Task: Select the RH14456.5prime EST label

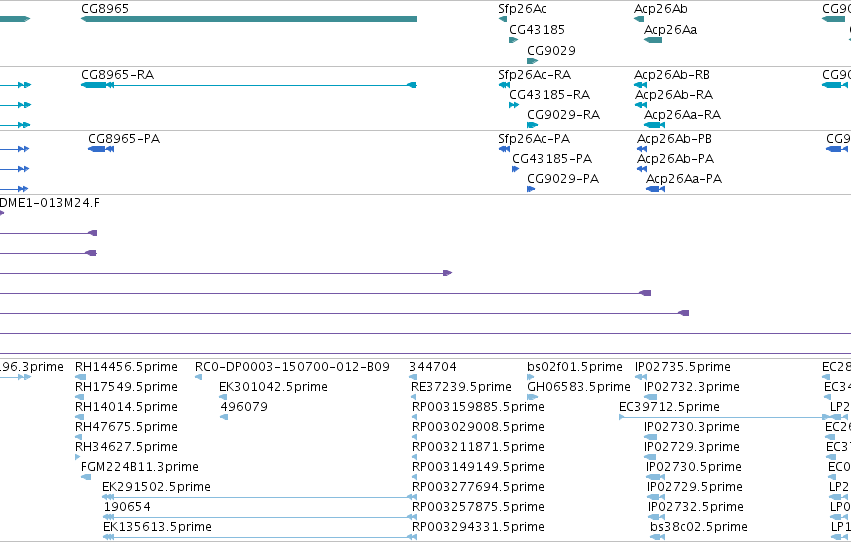Action: (x=126, y=367)
